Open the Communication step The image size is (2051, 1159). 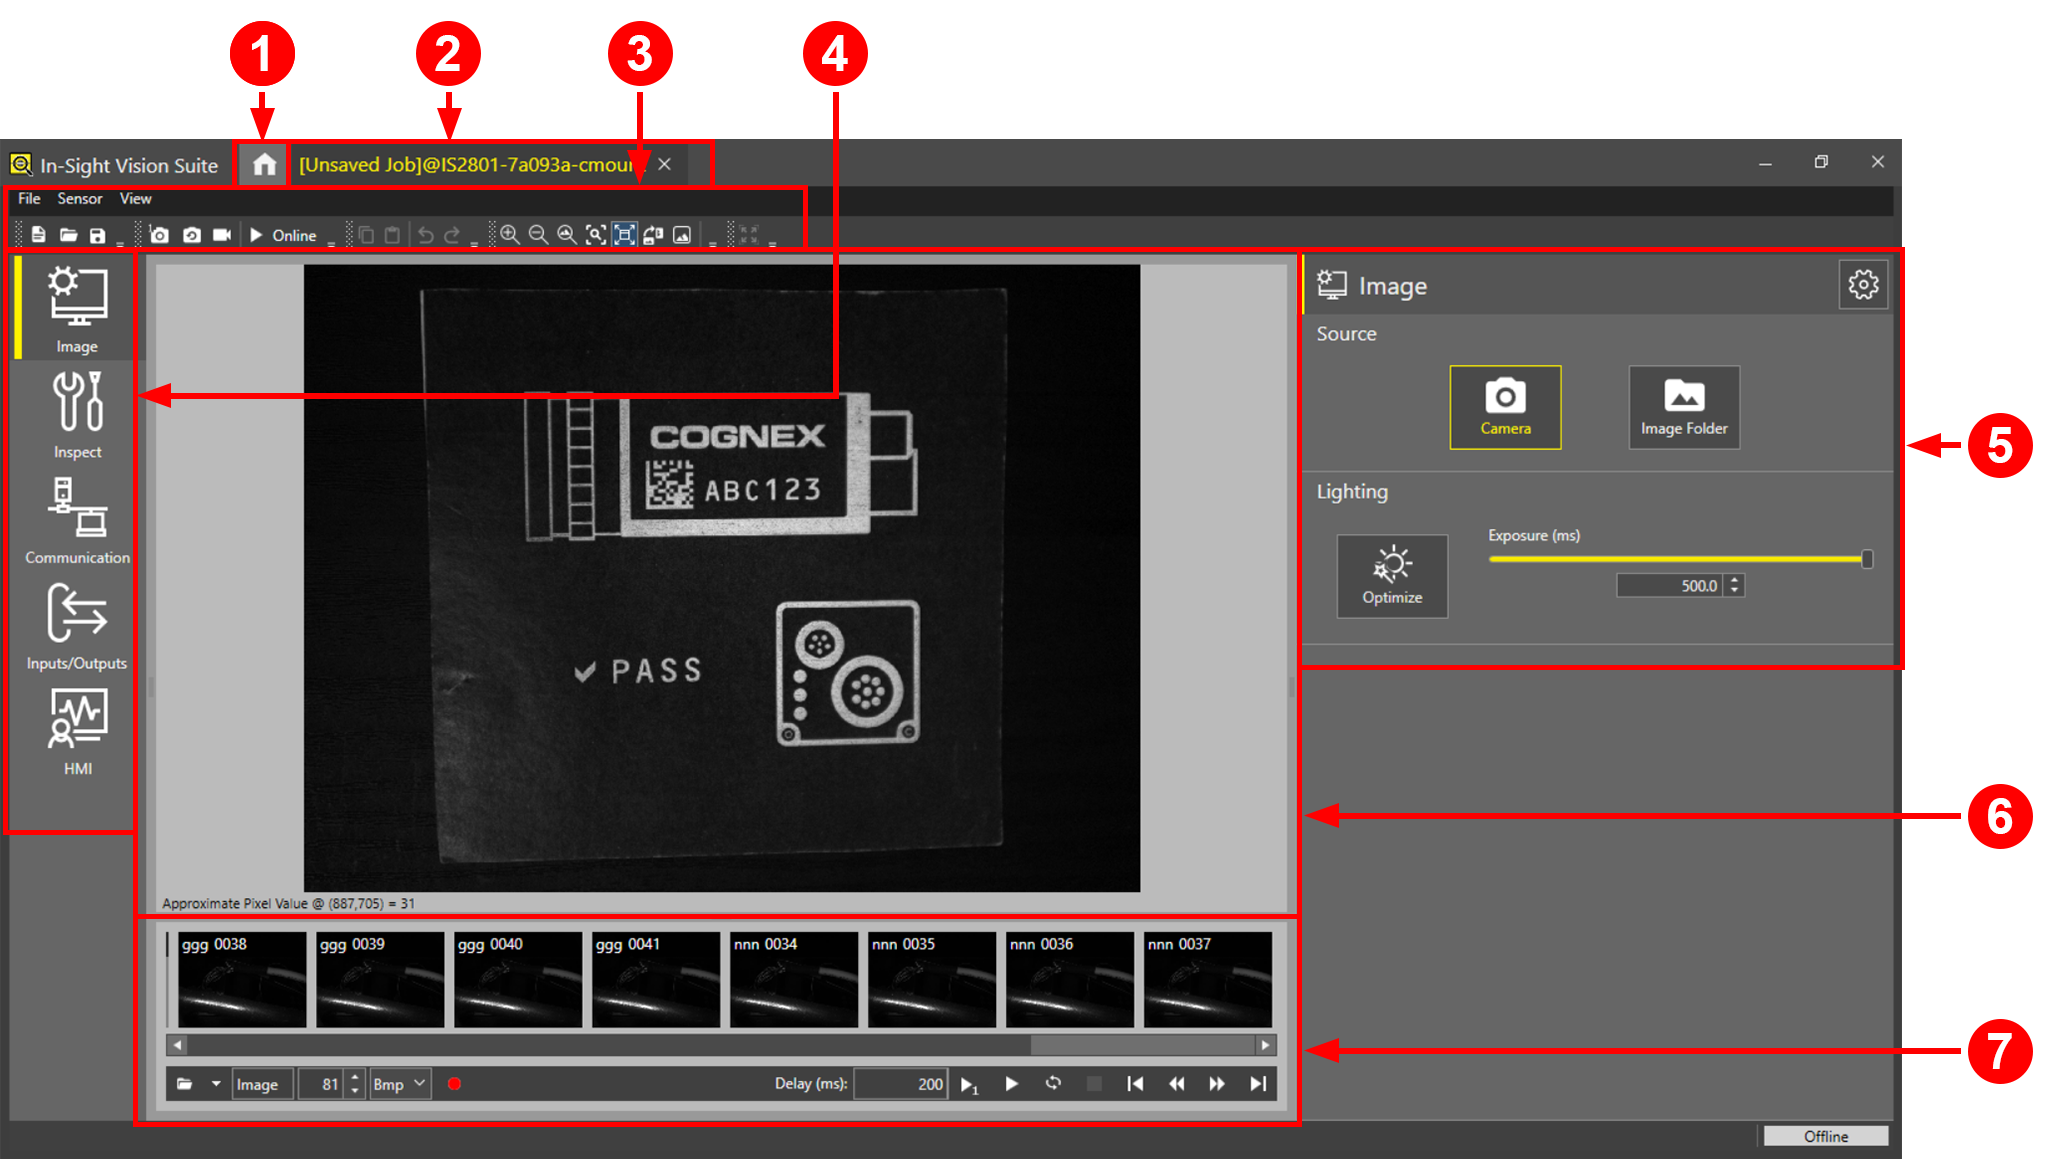click(77, 520)
